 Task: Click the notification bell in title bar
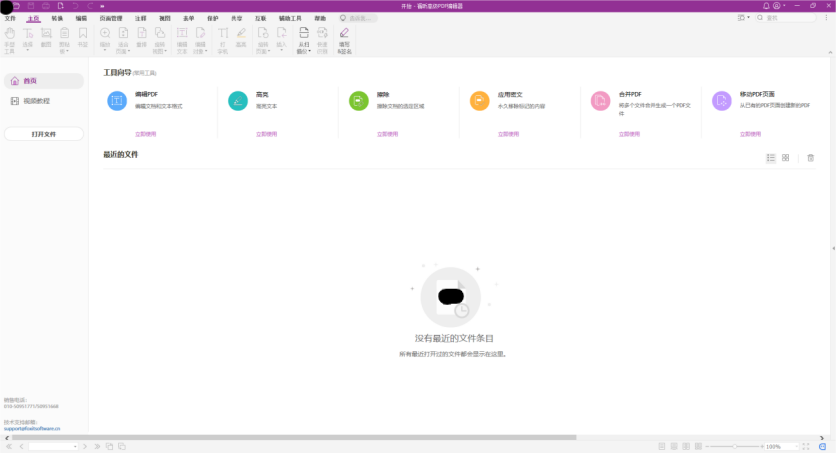coord(767,6)
